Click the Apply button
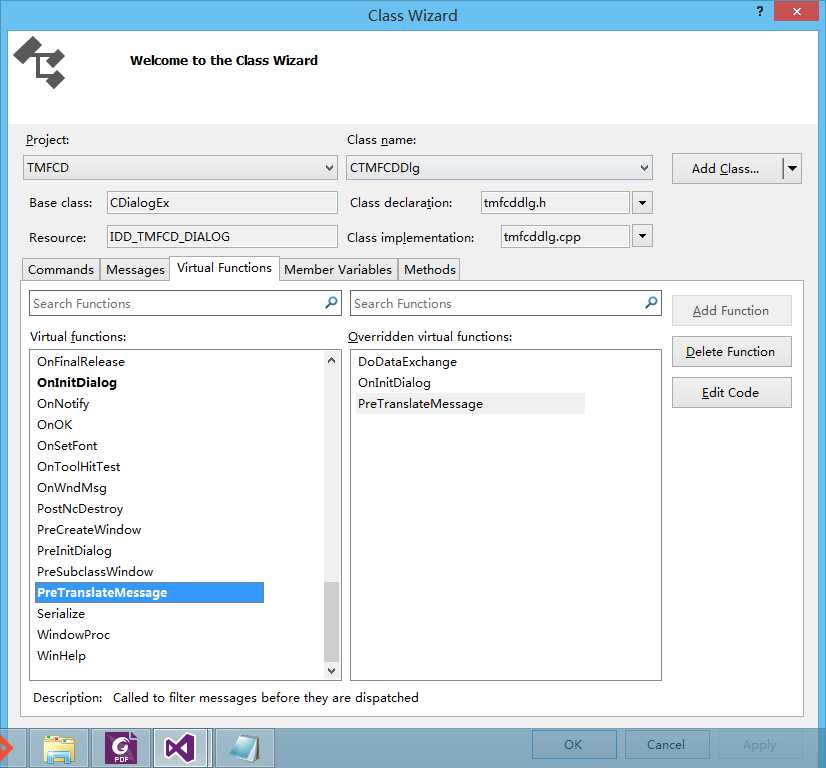 tap(760, 745)
